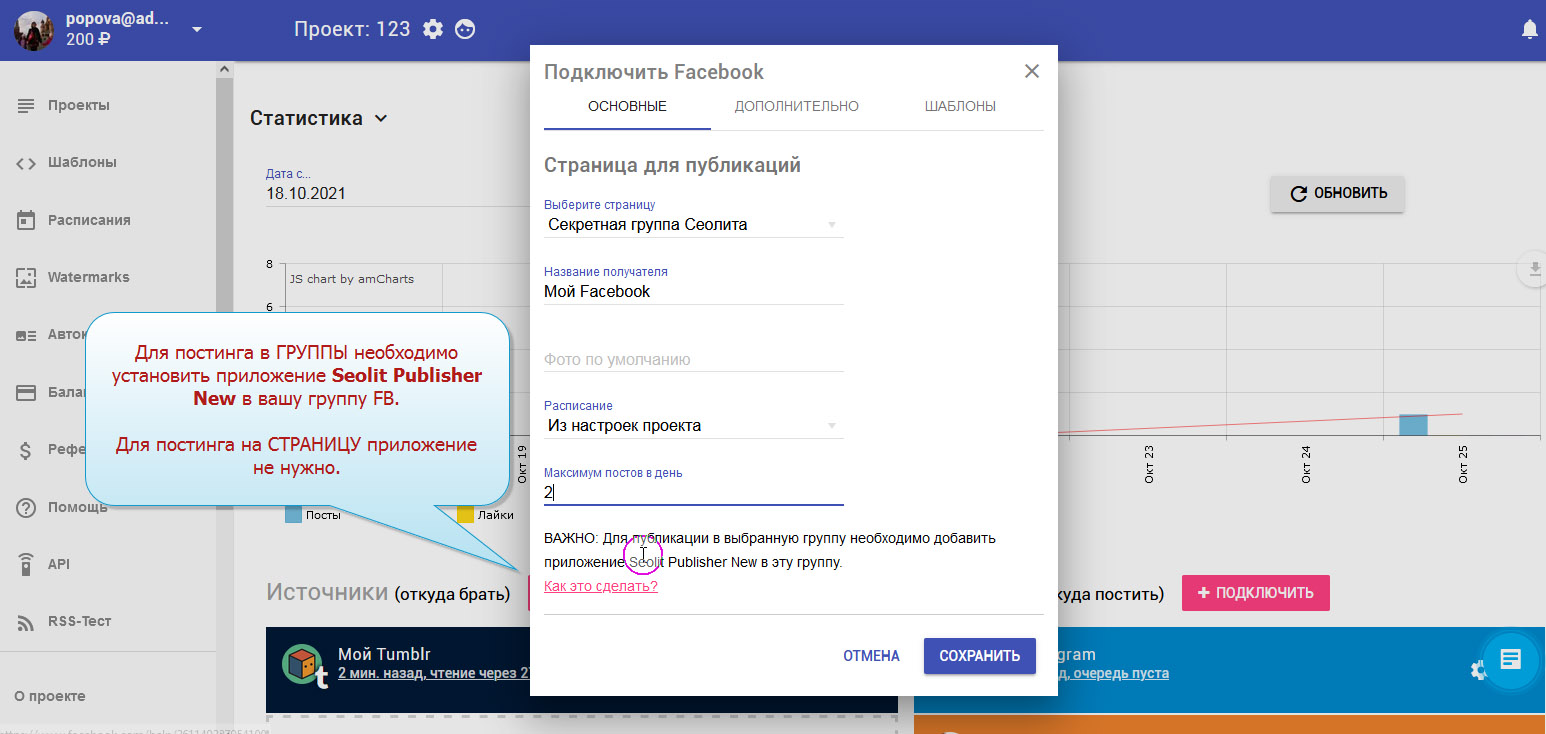Image resolution: width=1546 pixels, height=734 pixels.
Task: Click the RSS-Тест feed icon
Action: [x=26, y=622]
